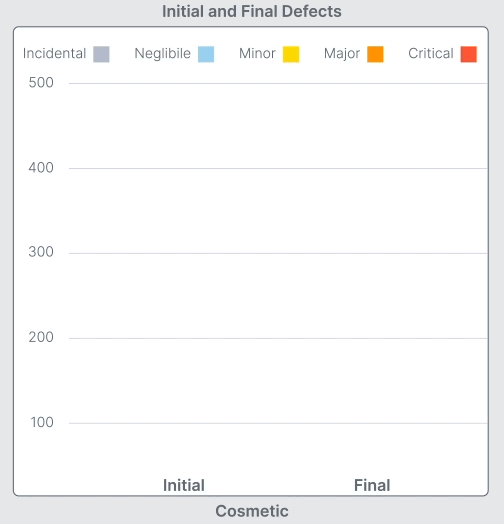Click the Neglibile light blue swatch
This screenshot has width=504, height=524.
[206, 54]
